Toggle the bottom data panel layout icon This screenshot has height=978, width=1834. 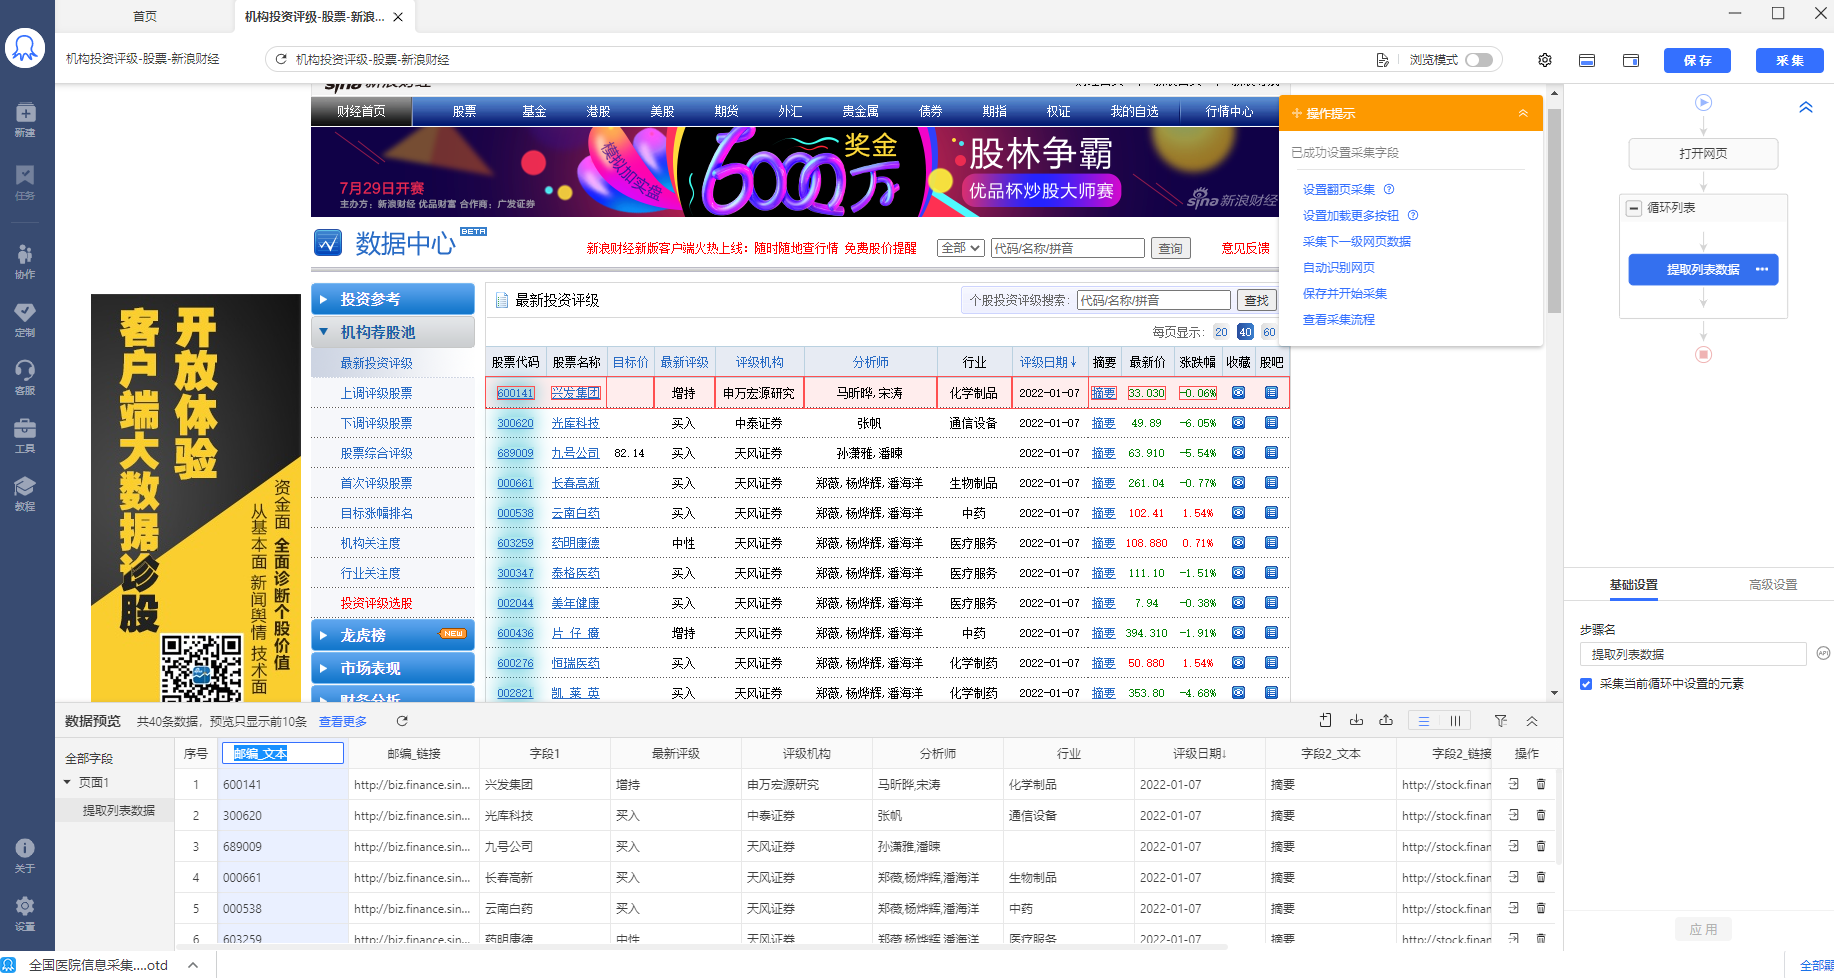point(1587,60)
